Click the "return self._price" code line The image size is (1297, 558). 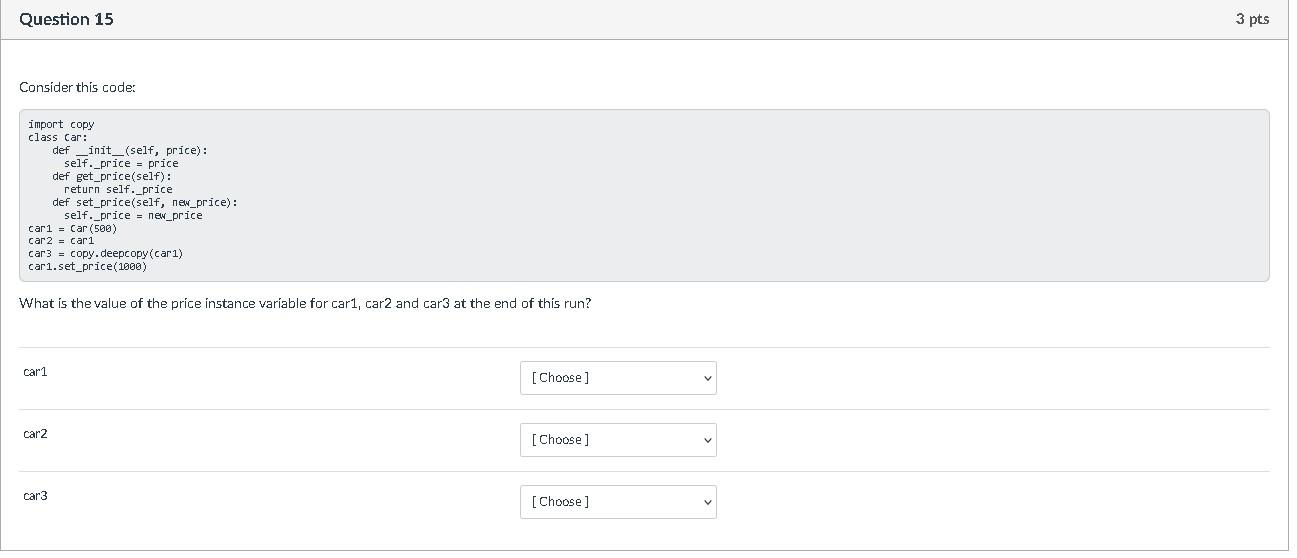[118, 189]
